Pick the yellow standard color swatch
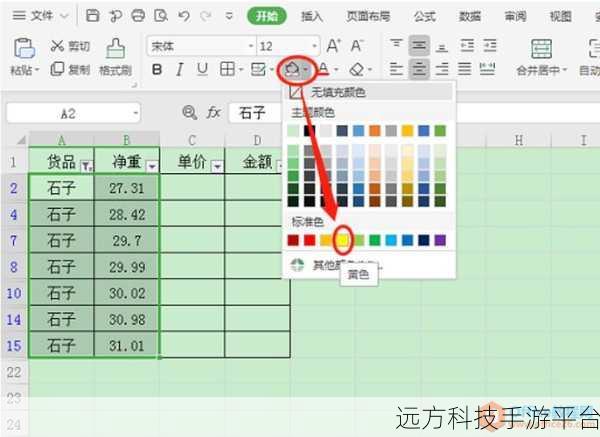Image resolution: width=600 pixels, height=437 pixels. (x=342, y=240)
